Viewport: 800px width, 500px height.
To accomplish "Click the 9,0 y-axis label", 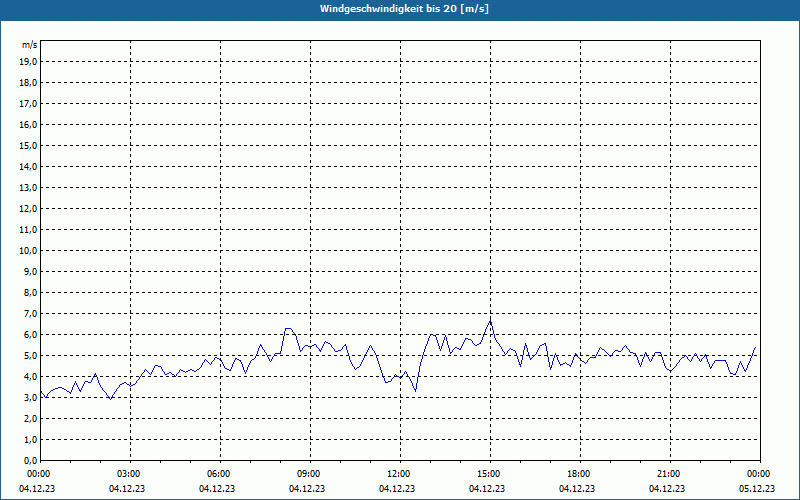I will (30, 271).
